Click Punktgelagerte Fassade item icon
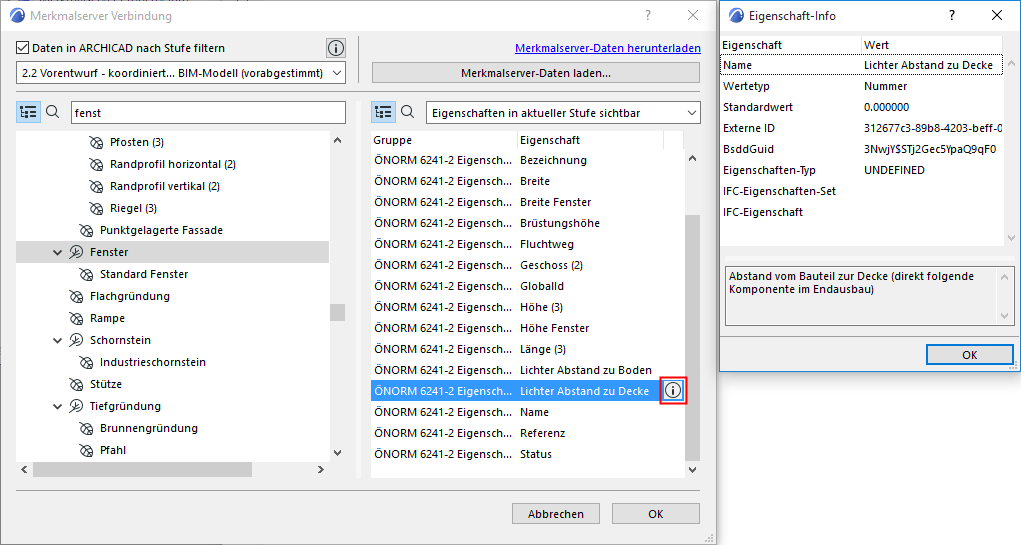 tap(86, 231)
